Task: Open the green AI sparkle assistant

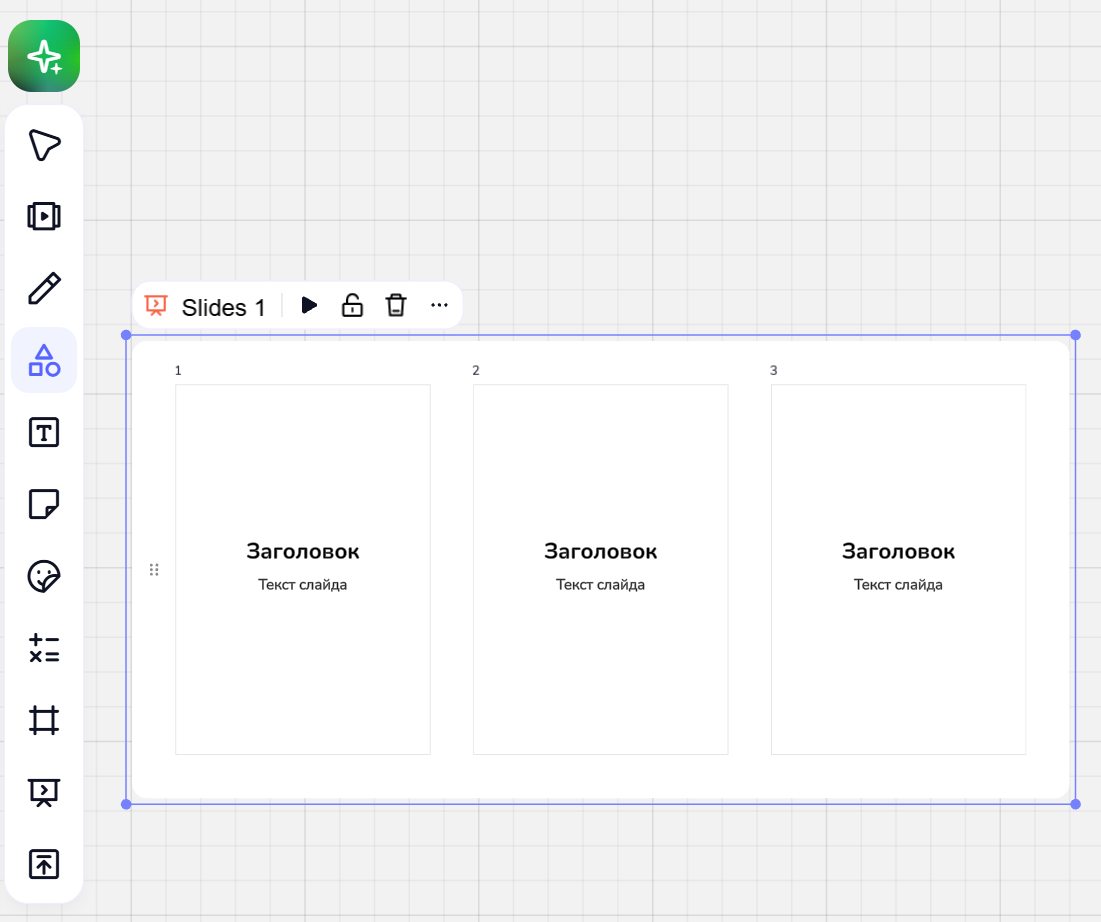Action: (44, 56)
